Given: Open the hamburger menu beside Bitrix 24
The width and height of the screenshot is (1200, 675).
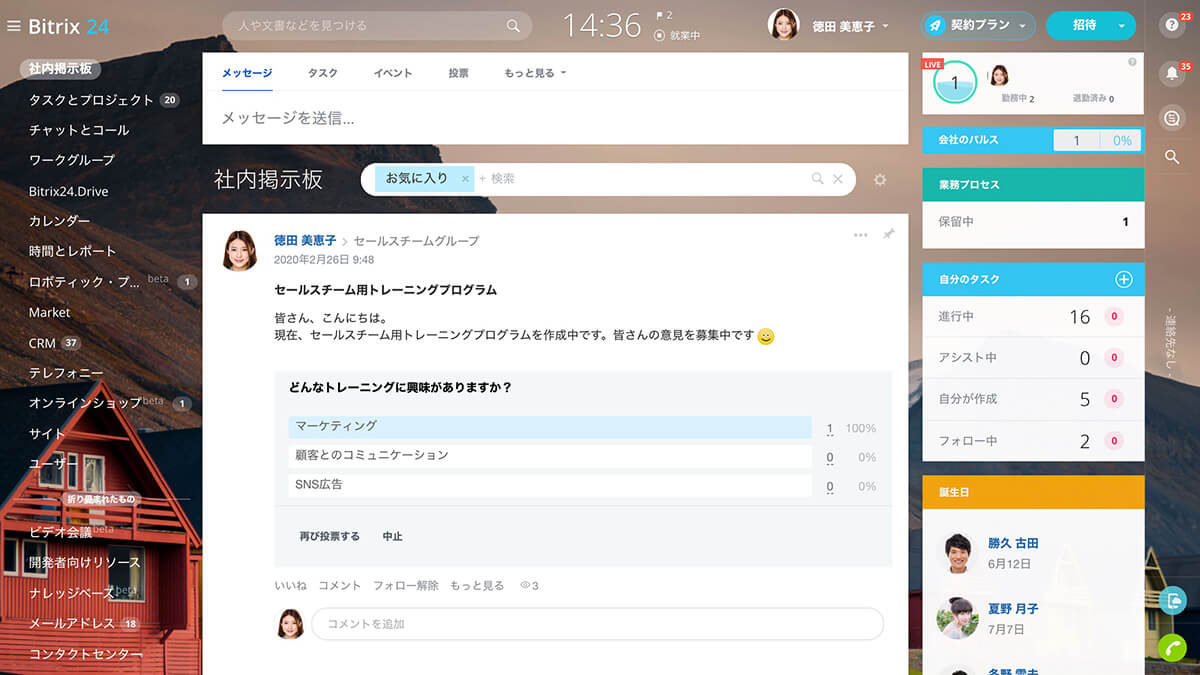Looking at the screenshot, I should [x=13, y=26].
